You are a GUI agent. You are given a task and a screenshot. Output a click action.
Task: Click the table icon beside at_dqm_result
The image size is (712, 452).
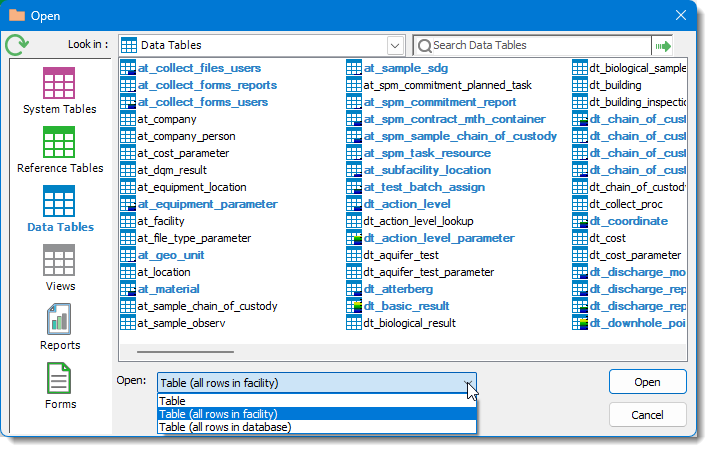coord(128,170)
